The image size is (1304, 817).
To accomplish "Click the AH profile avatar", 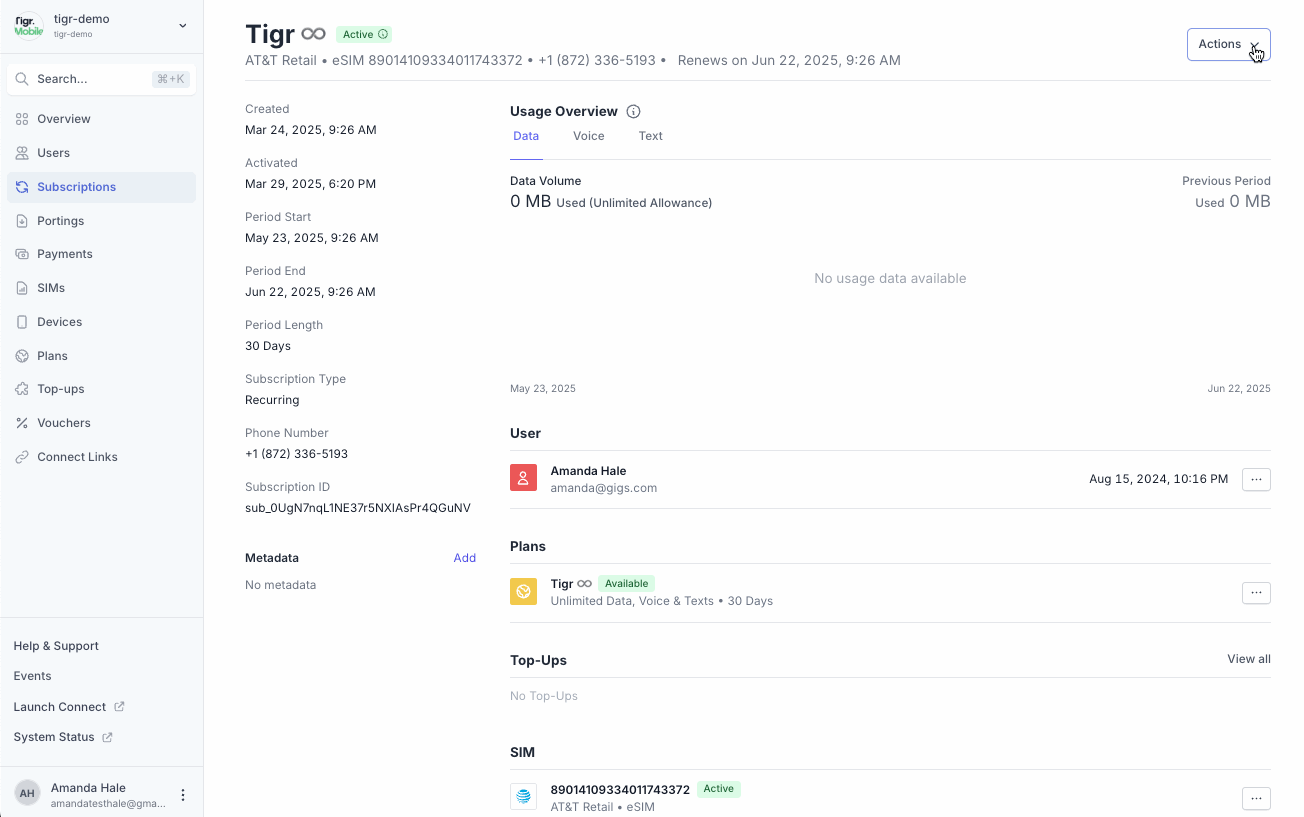I will [x=27, y=794].
